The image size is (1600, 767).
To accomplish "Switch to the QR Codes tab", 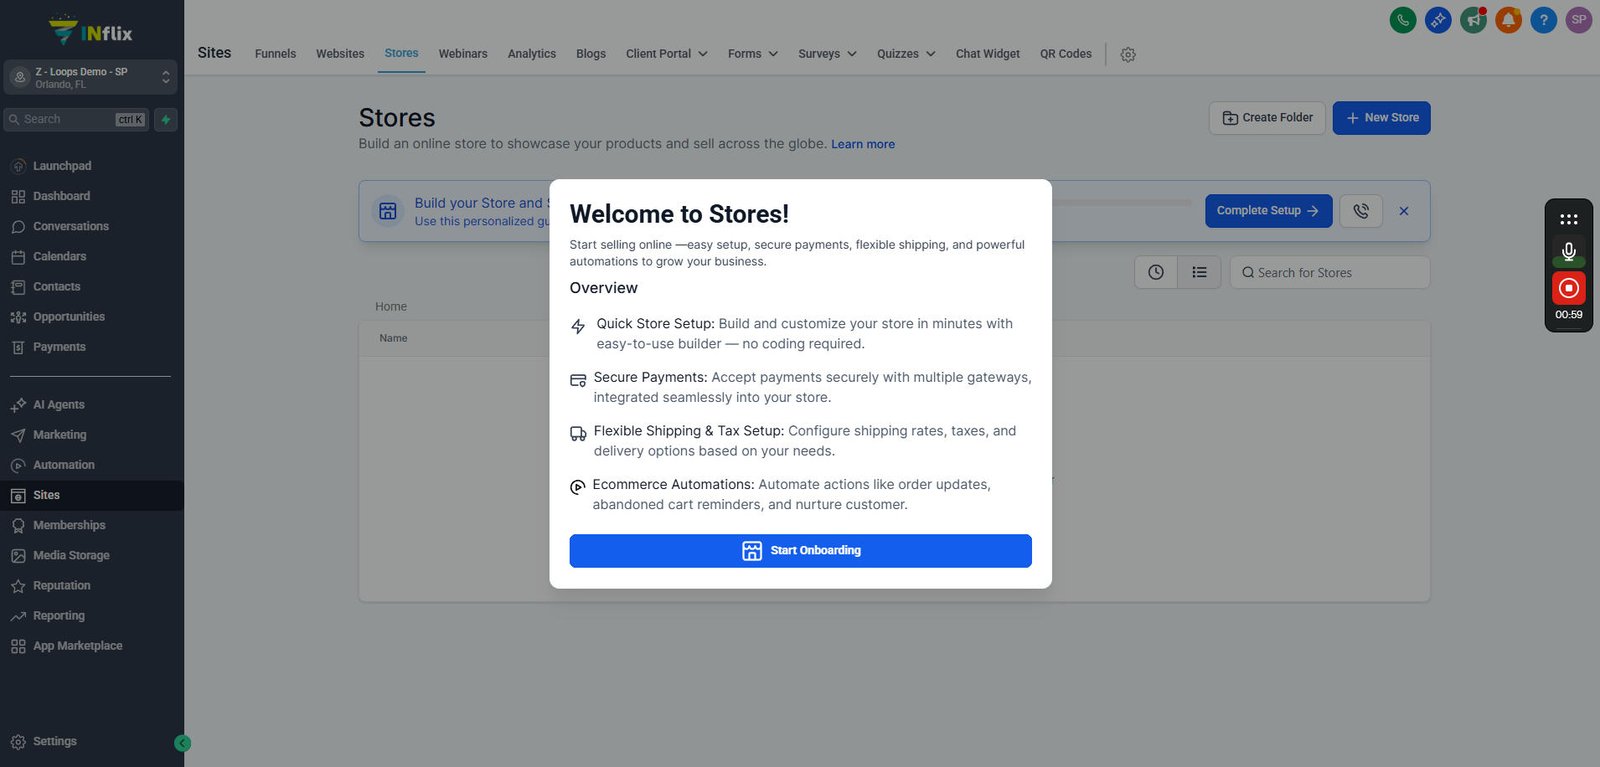I will [x=1066, y=54].
